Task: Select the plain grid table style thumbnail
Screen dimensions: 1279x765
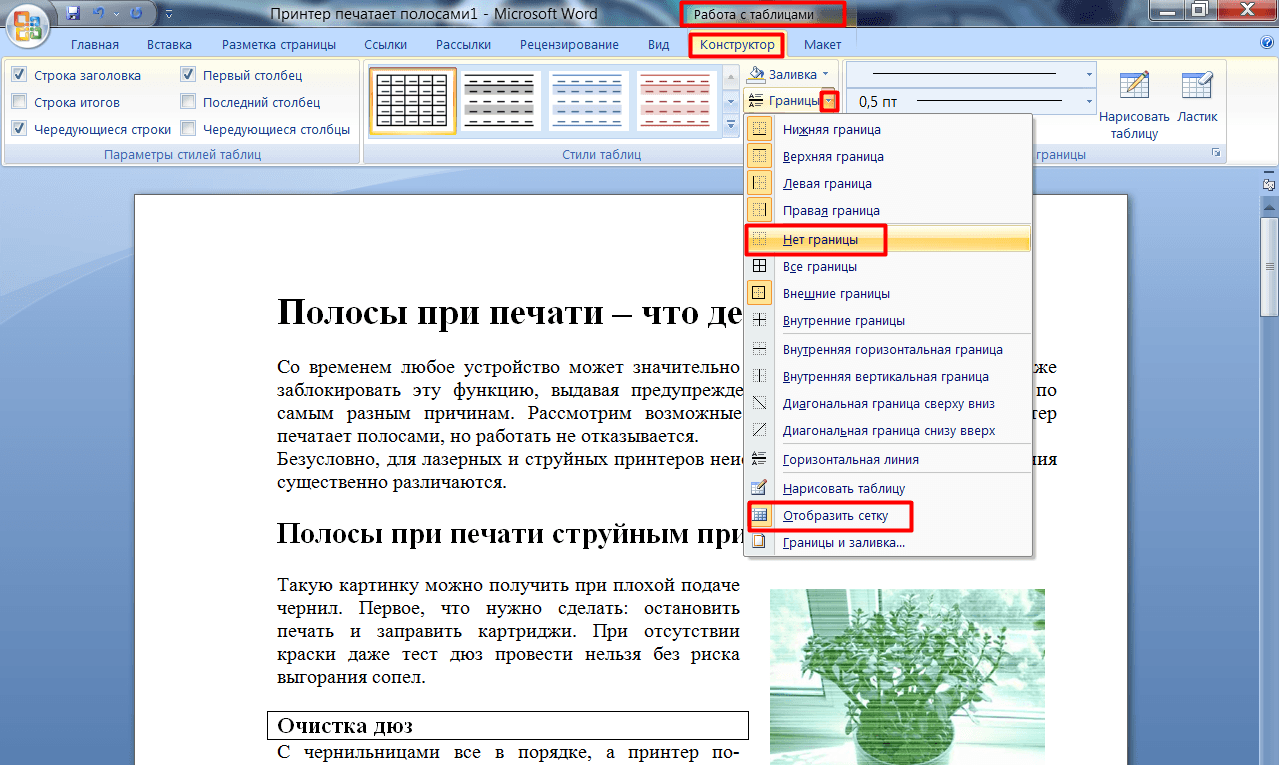Action: [x=413, y=102]
